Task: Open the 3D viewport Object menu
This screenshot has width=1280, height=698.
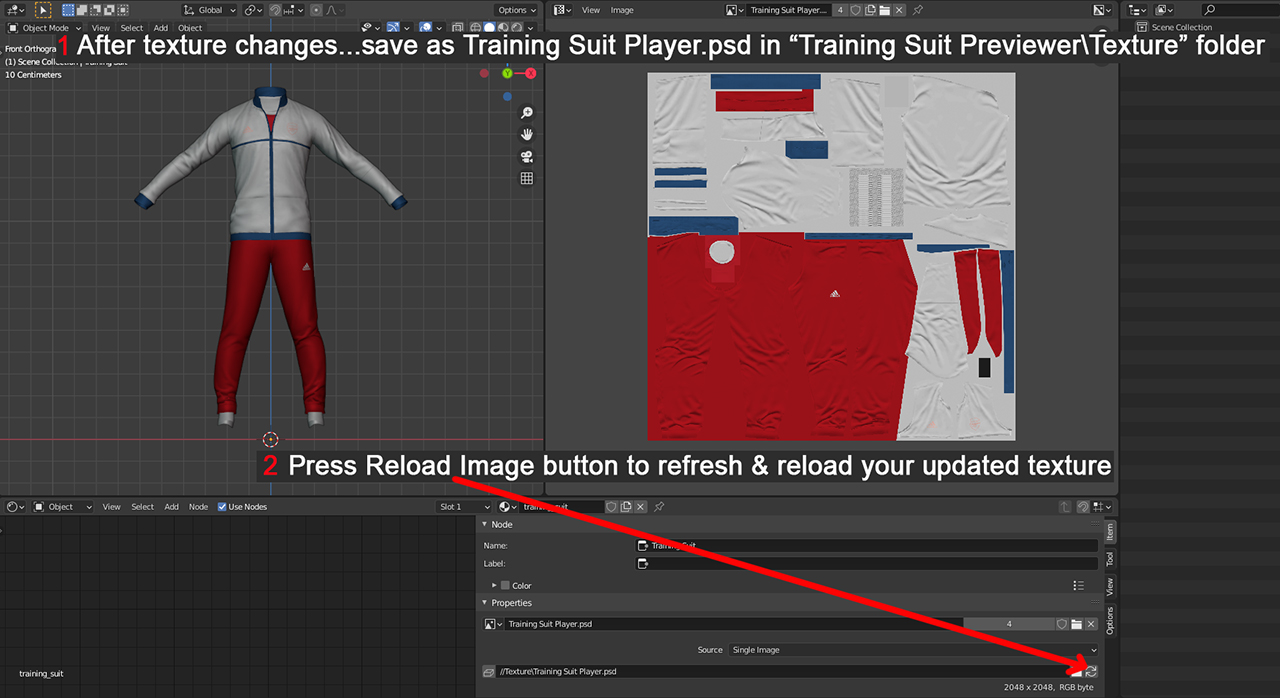Action: pyautogui.click(x=190, y=28)
